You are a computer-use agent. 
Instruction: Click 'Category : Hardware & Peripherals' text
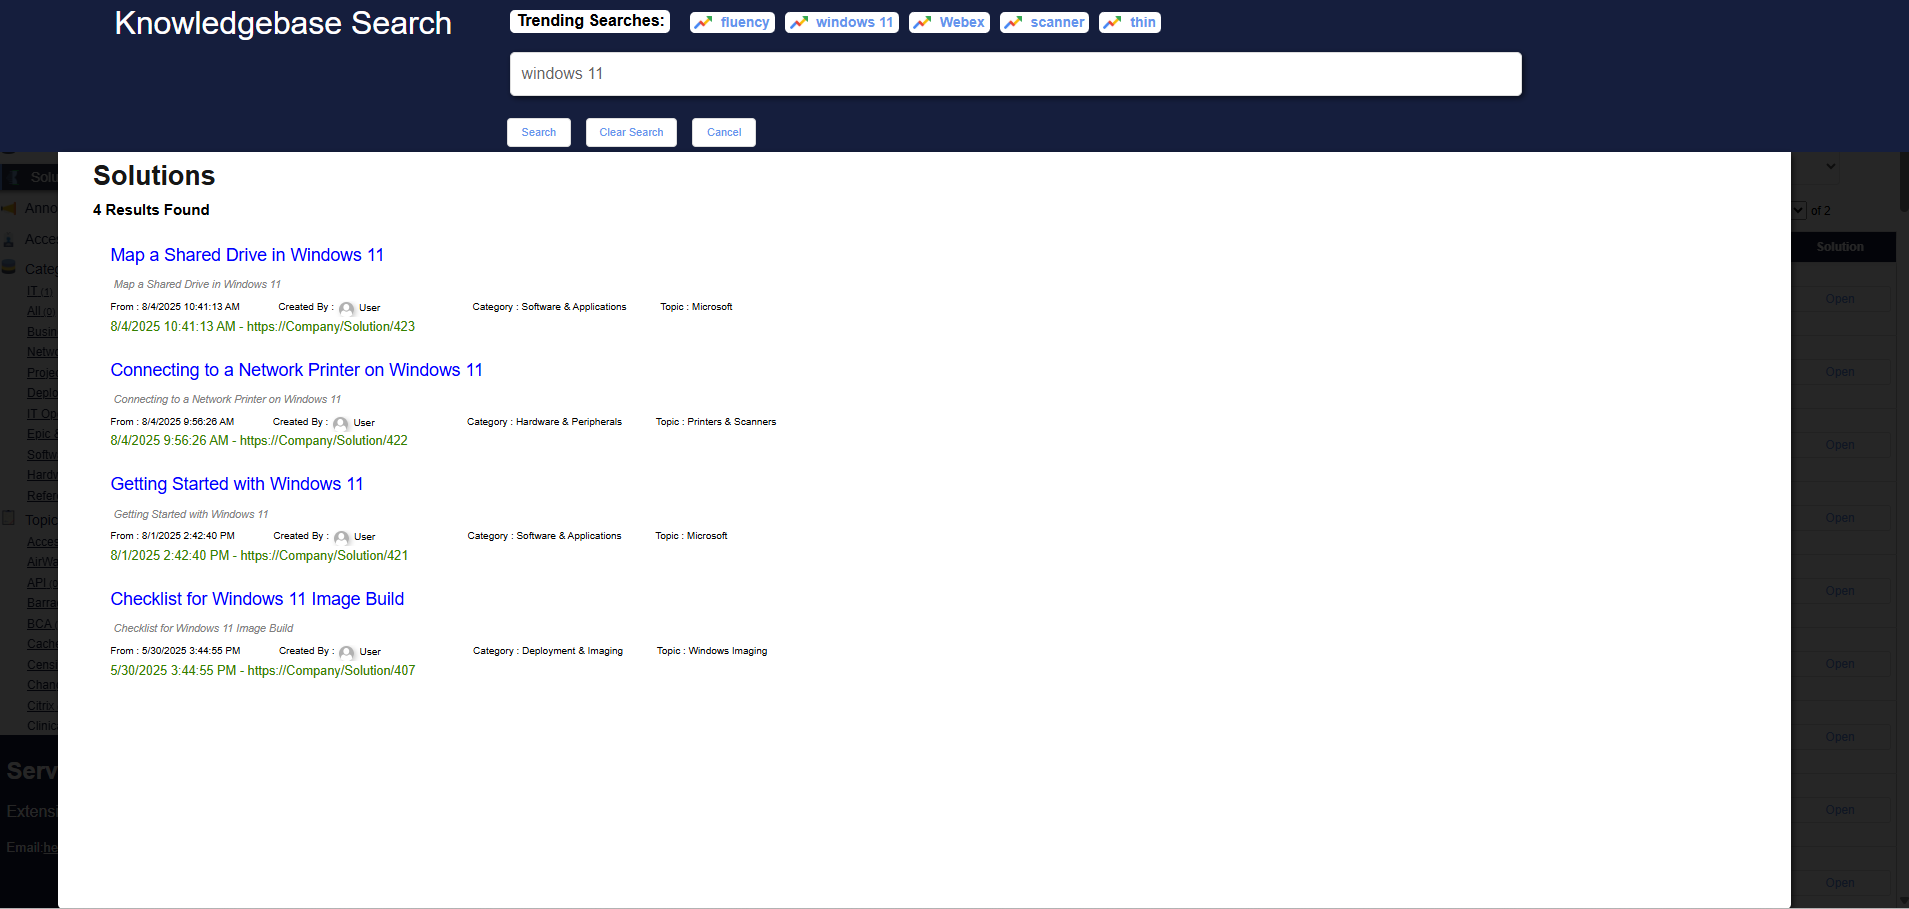(544, 422)
